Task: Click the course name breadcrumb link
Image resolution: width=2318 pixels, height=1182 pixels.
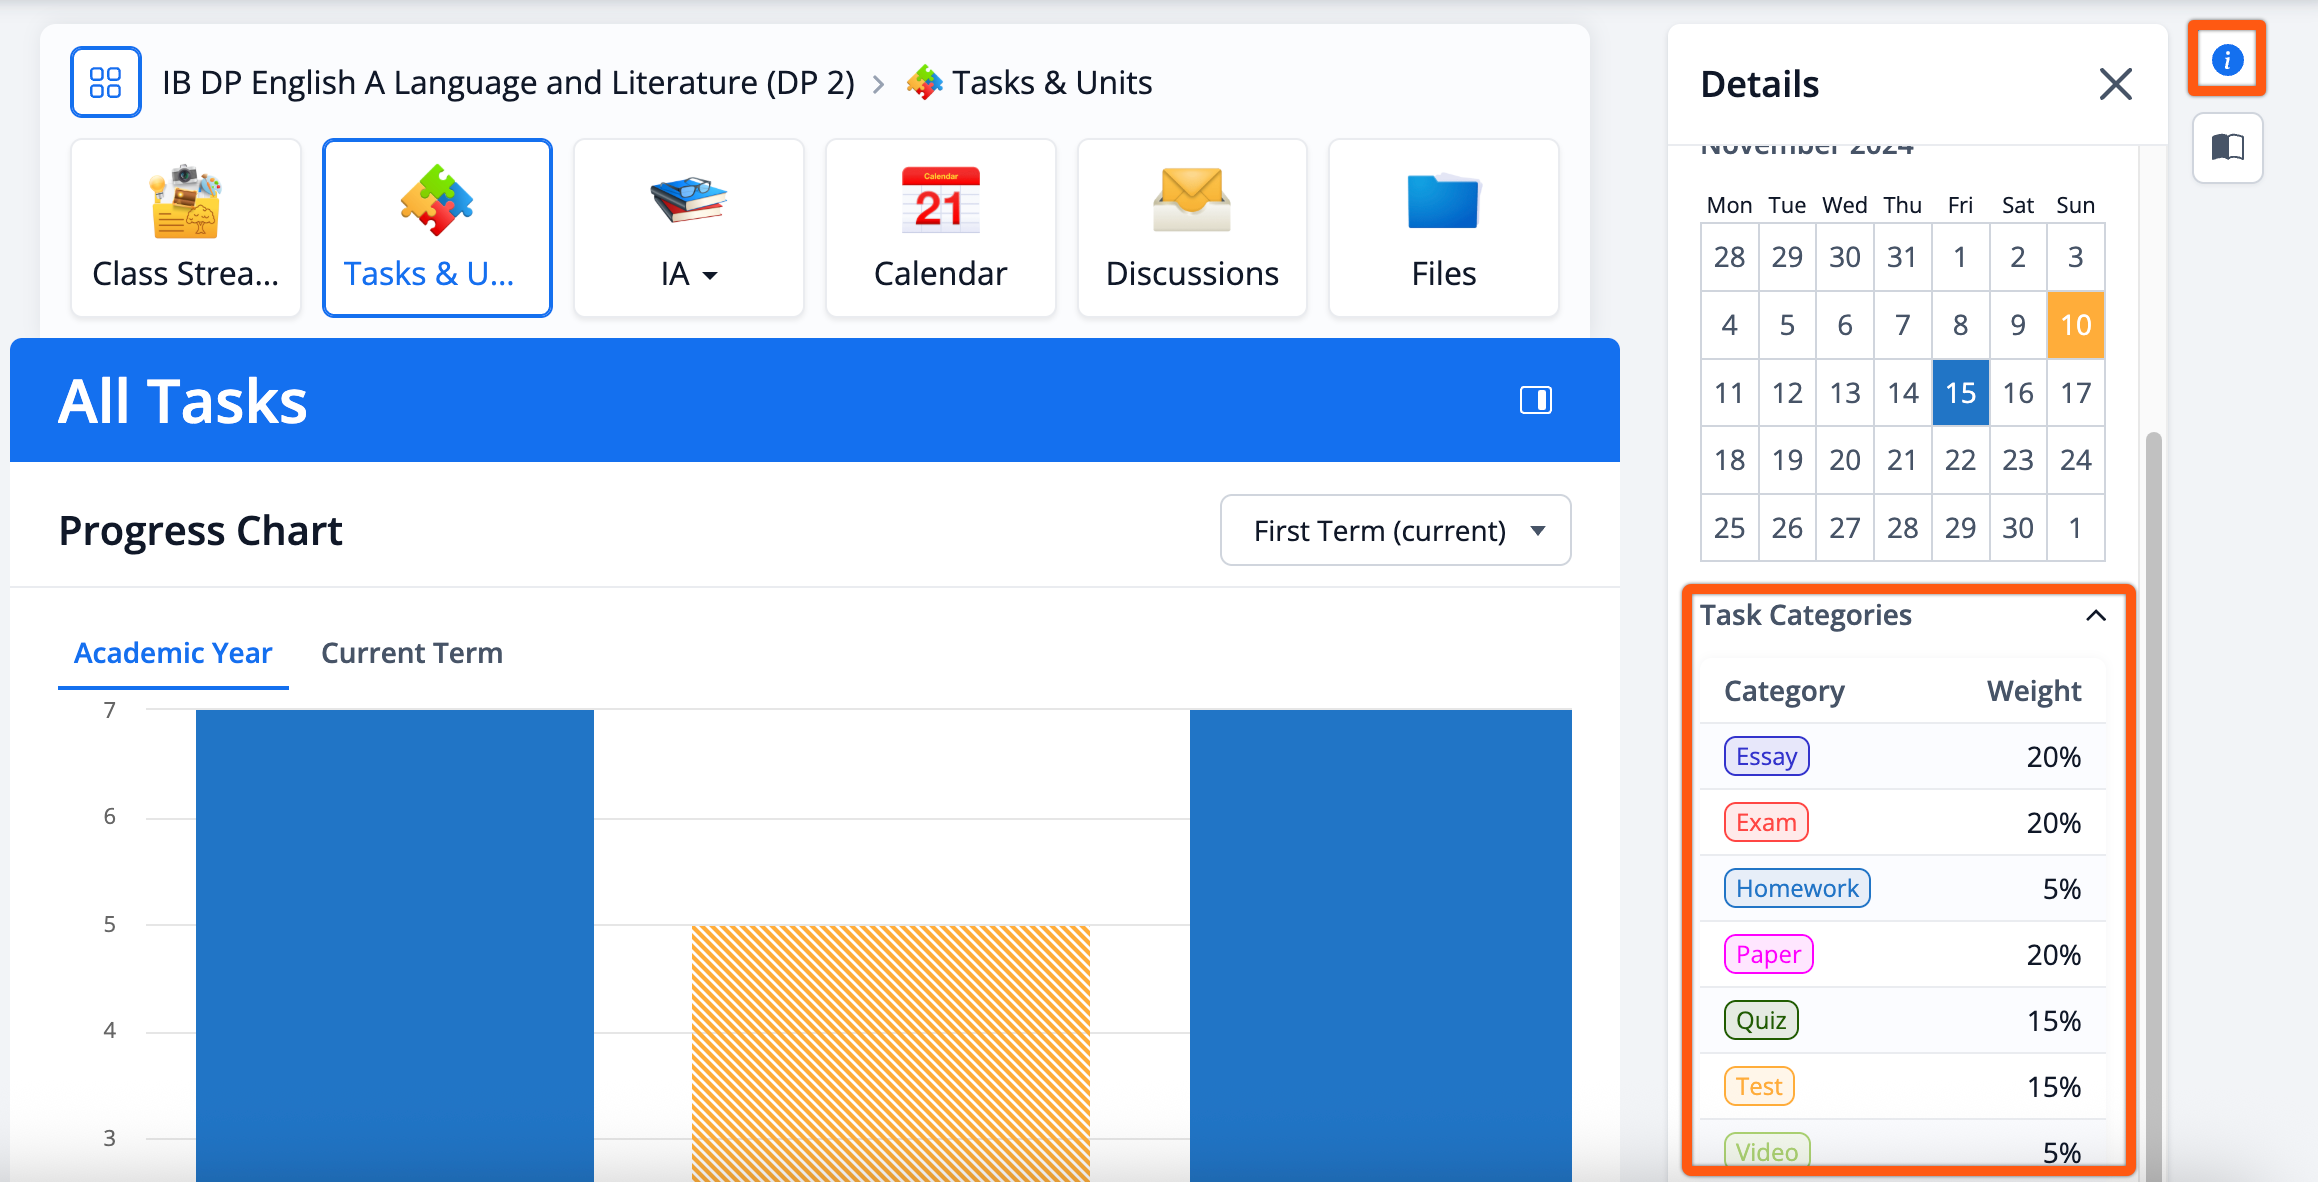Action: point(508,83)
